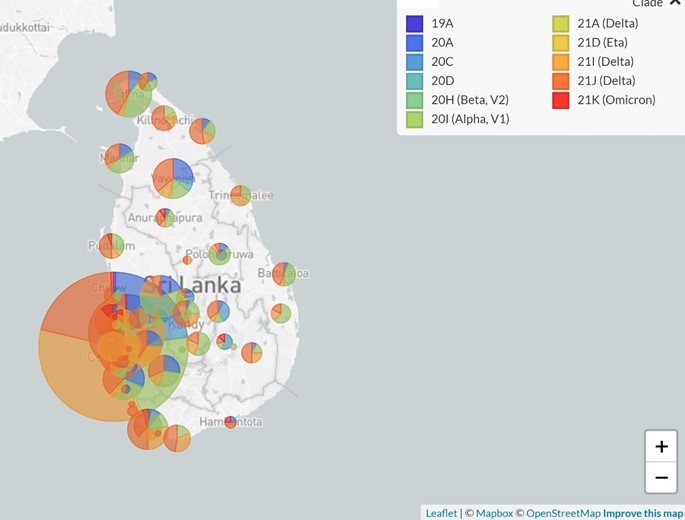Open the Mapbox attribution link

pyautogui.click(x=494, y=513)
